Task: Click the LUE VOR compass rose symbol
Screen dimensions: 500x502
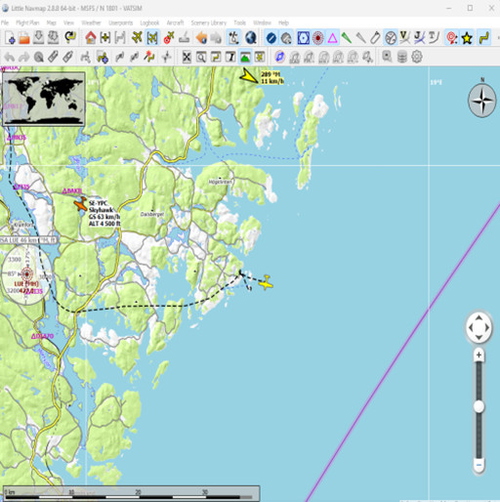Action: [x=27, y=274]
